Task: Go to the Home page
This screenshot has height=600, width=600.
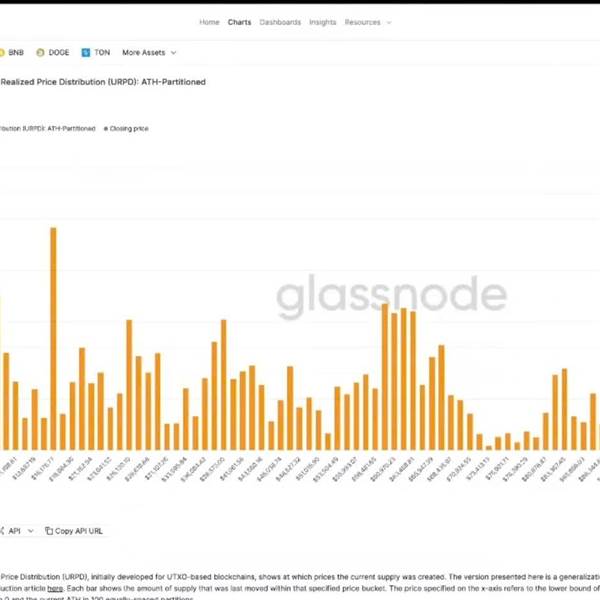Action: point(209,22)
